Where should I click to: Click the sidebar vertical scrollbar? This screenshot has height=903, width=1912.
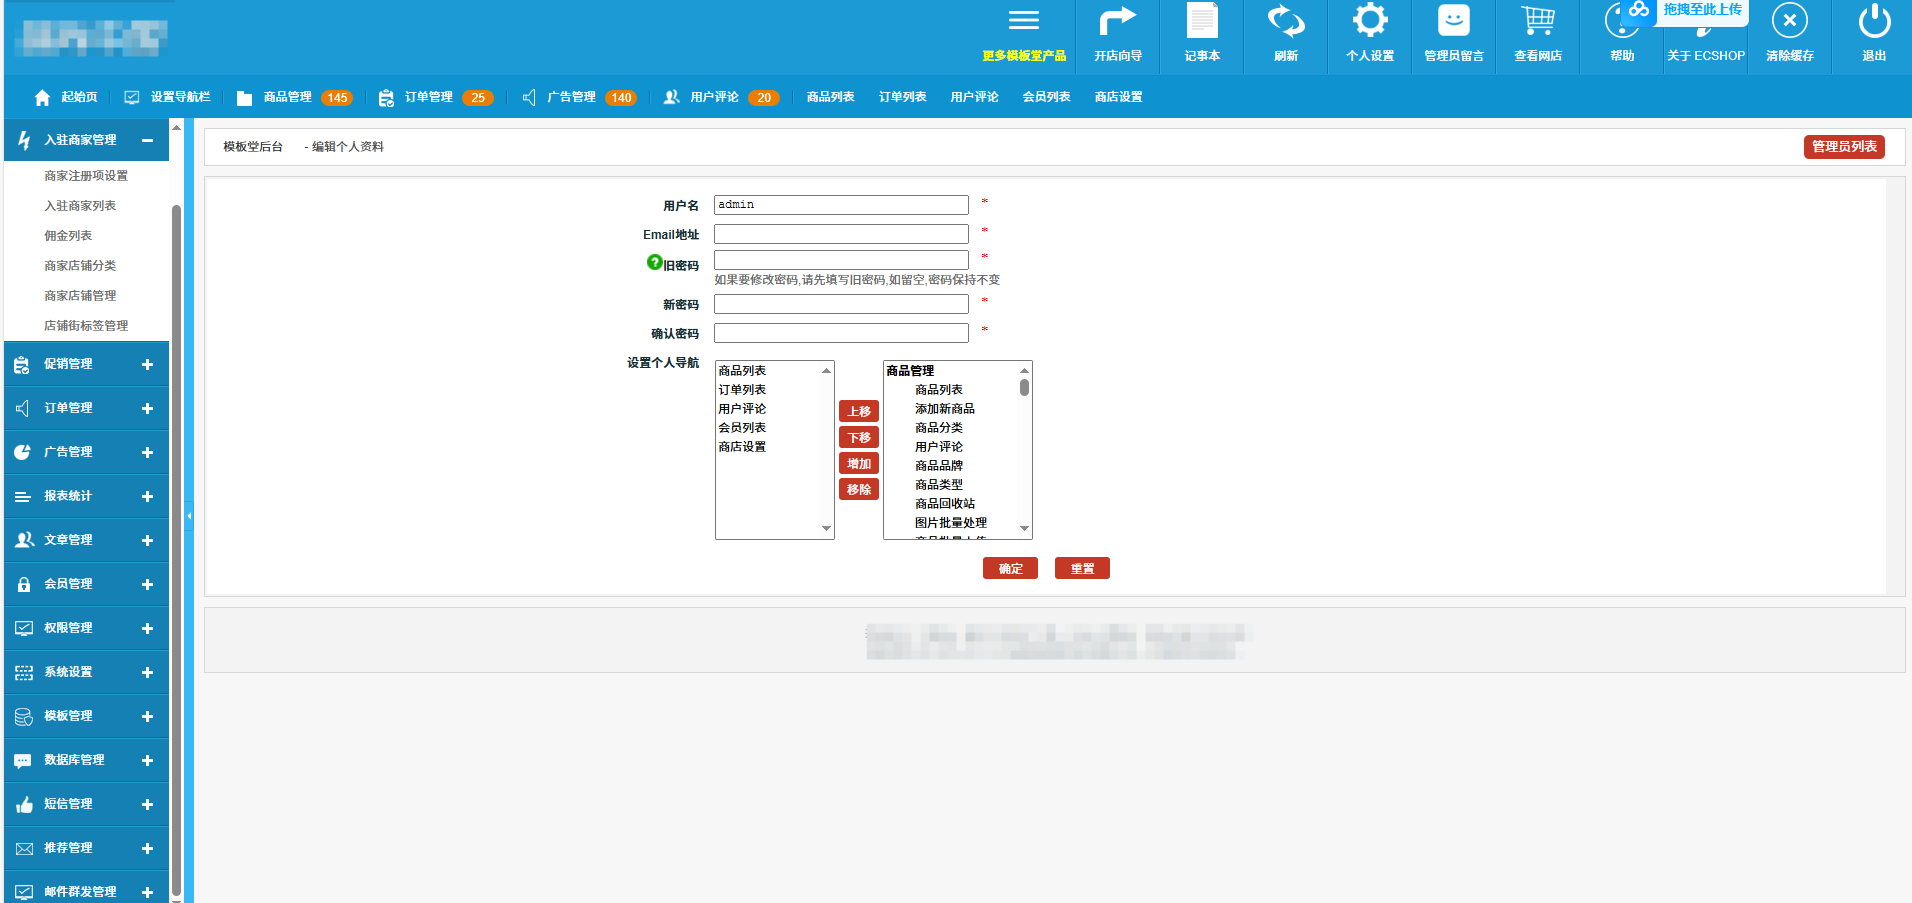[x=177, y=500]
